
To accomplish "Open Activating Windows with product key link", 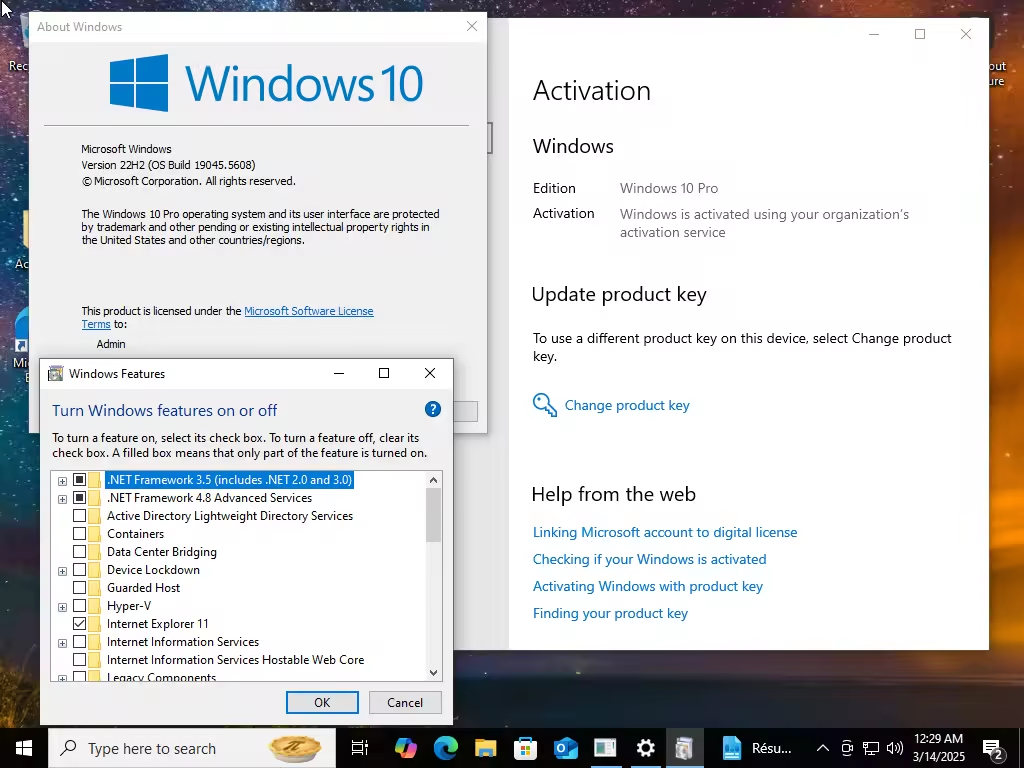I will pos(648,586).
